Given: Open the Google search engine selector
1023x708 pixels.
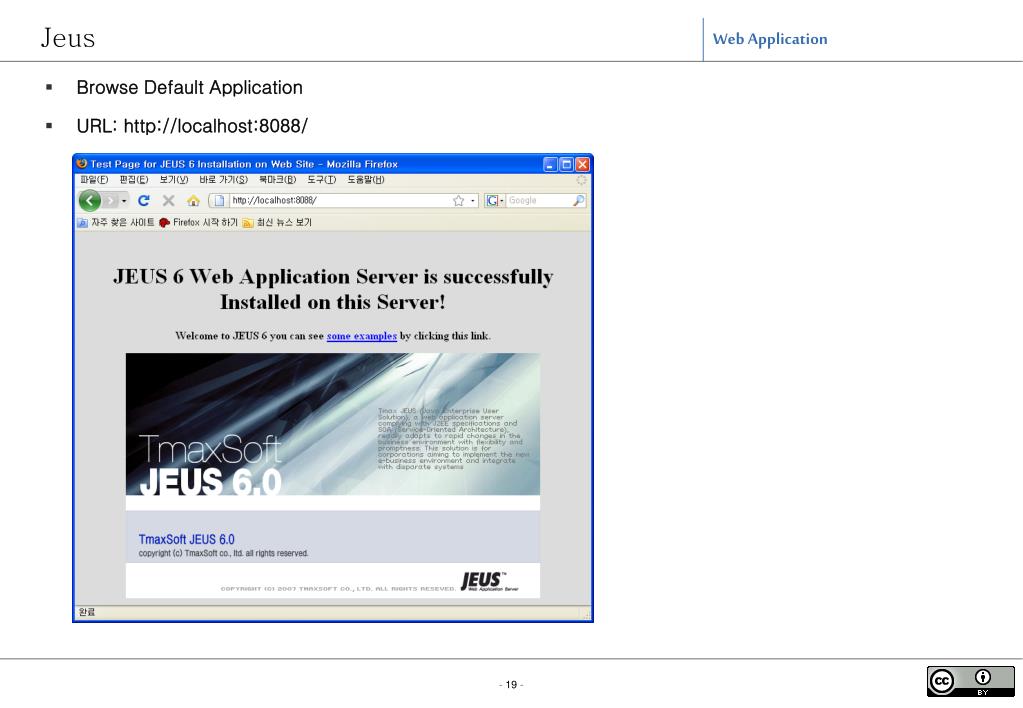Looking at the screenshot, I should [495, 200].
